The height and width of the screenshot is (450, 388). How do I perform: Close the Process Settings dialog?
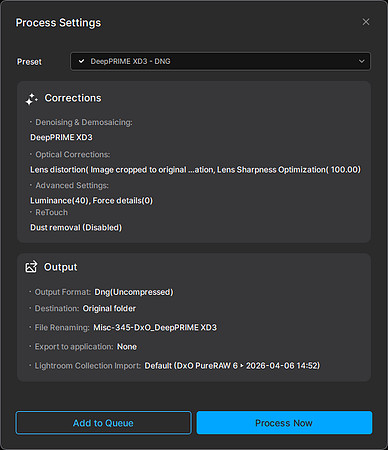[366, 22]
